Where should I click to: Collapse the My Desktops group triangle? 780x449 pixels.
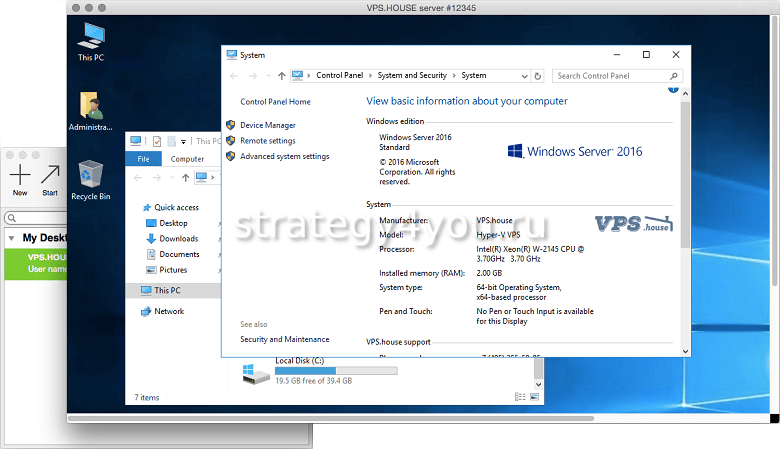[11, 238]
